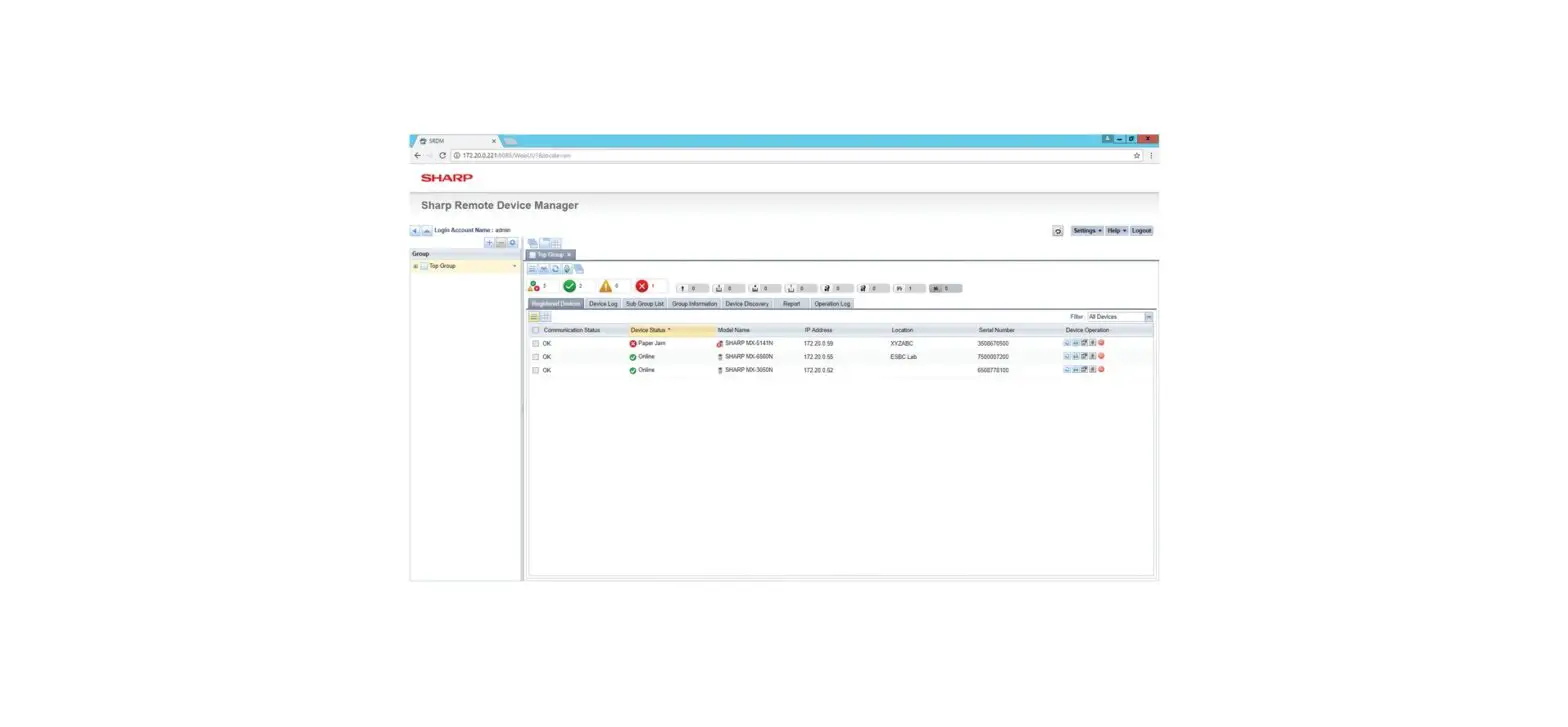Screen dimensions: 1568x727
Task: Sort by Serial Number column header
Action: [x=996, y=330]
